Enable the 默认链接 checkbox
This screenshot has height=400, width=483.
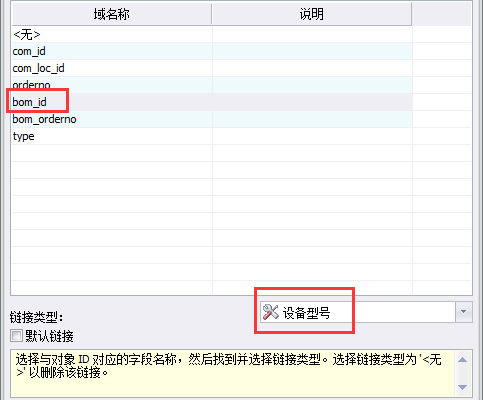(16, 336)
